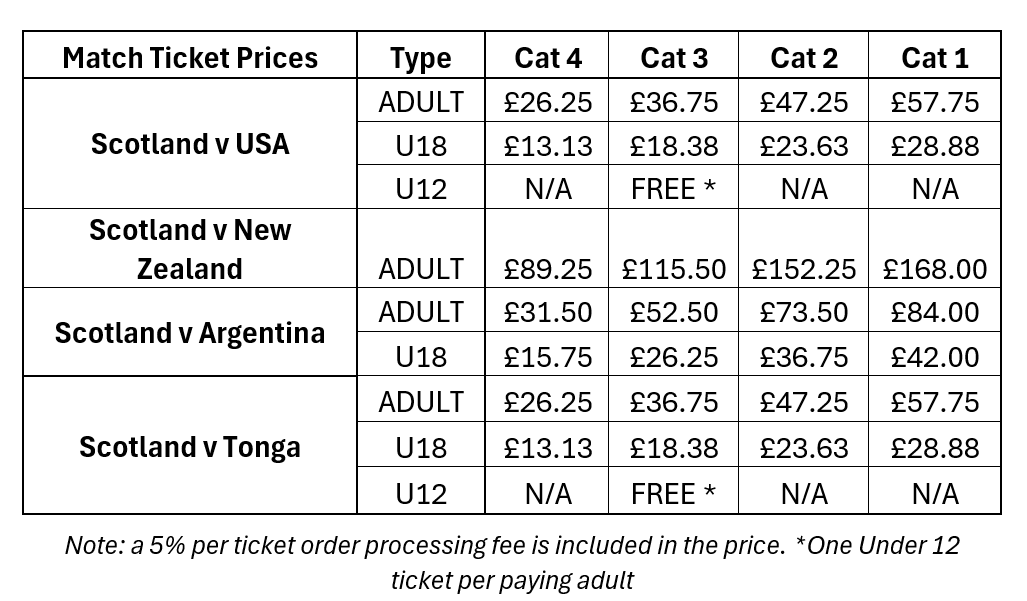Click the £89.25 New Zealand Cat 4 price
Image resolution: width=1027 pixels, height=601 pixels.
point(548,269)
